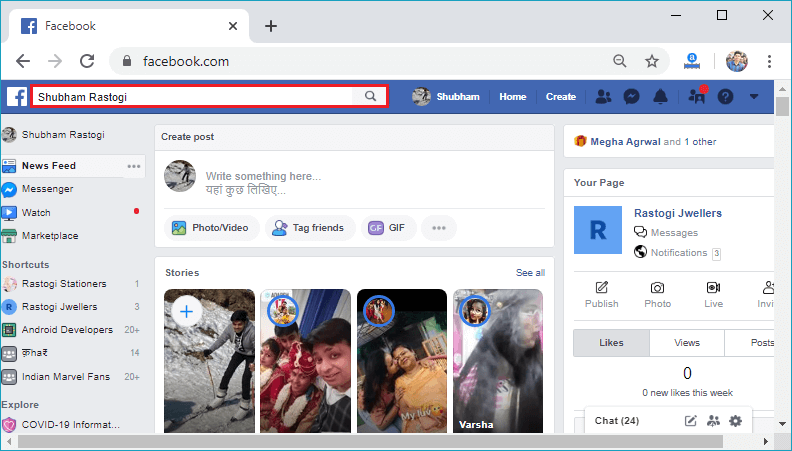Viewport: 792px width, 451px height.
Task: Click Rastogi Jwellers page avatar R
Action: 598,230
